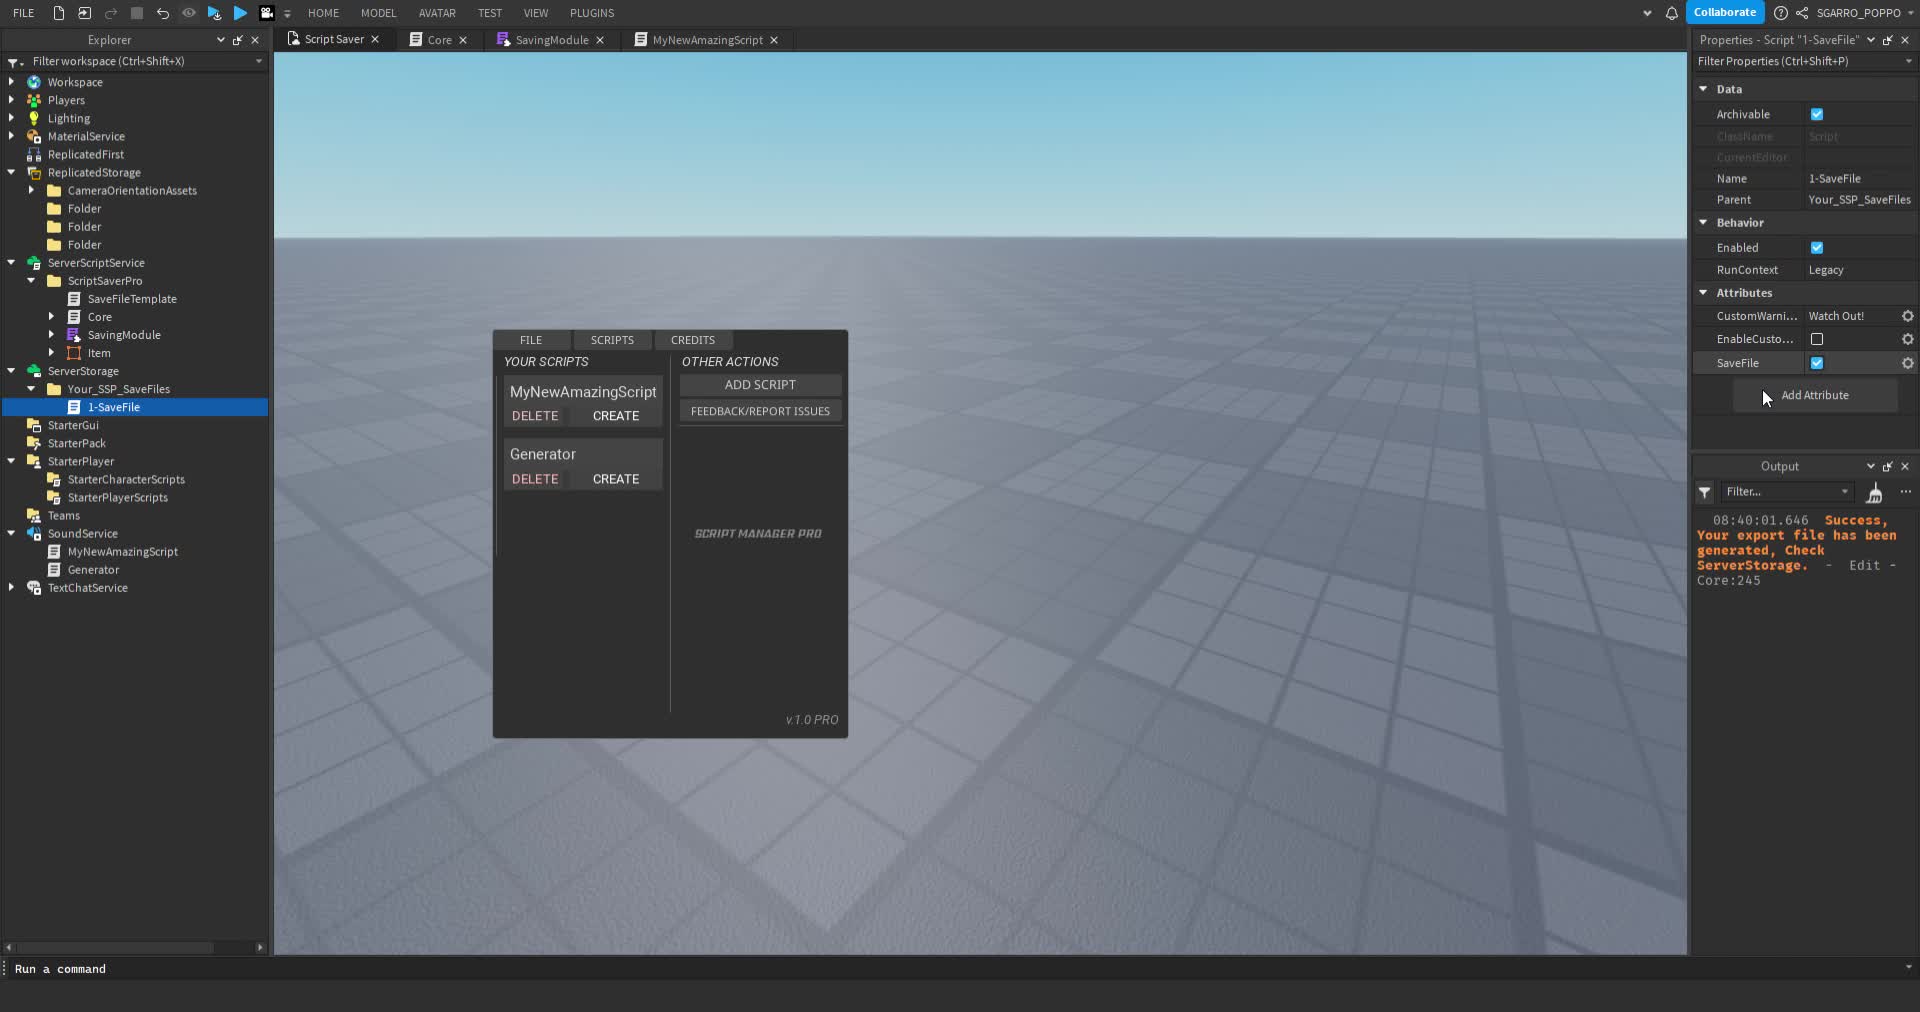Switch to the CREDITS tab in Script Manager
This screenshot has width=1920, height=1012.
tap(692, 340)
